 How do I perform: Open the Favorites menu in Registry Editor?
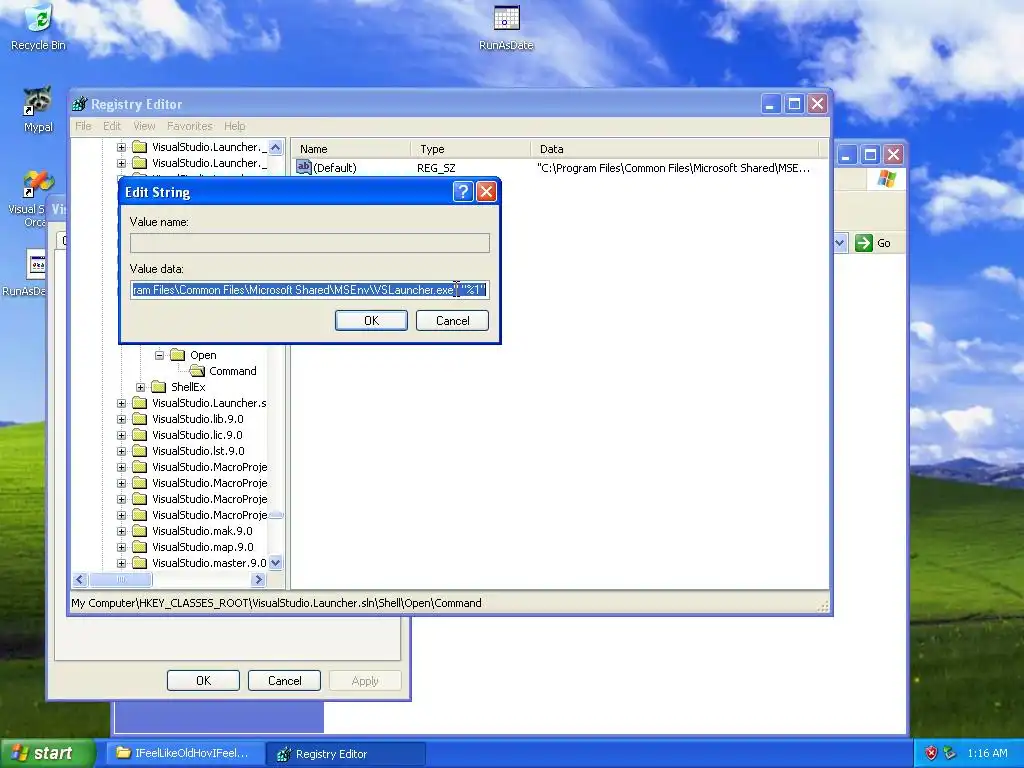[189, 126]
